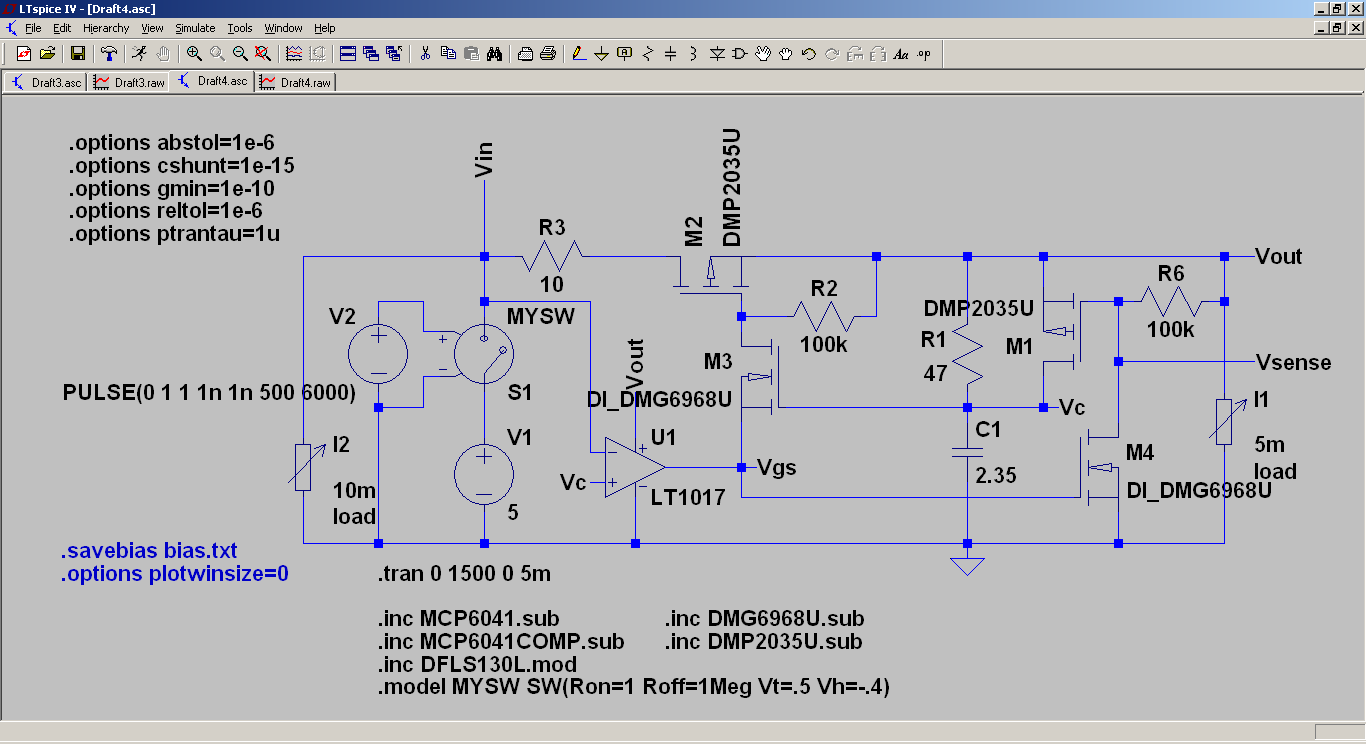Click the Zoom Out magnifier icon
Screen dimensions: 1366x744
point(240,53)
